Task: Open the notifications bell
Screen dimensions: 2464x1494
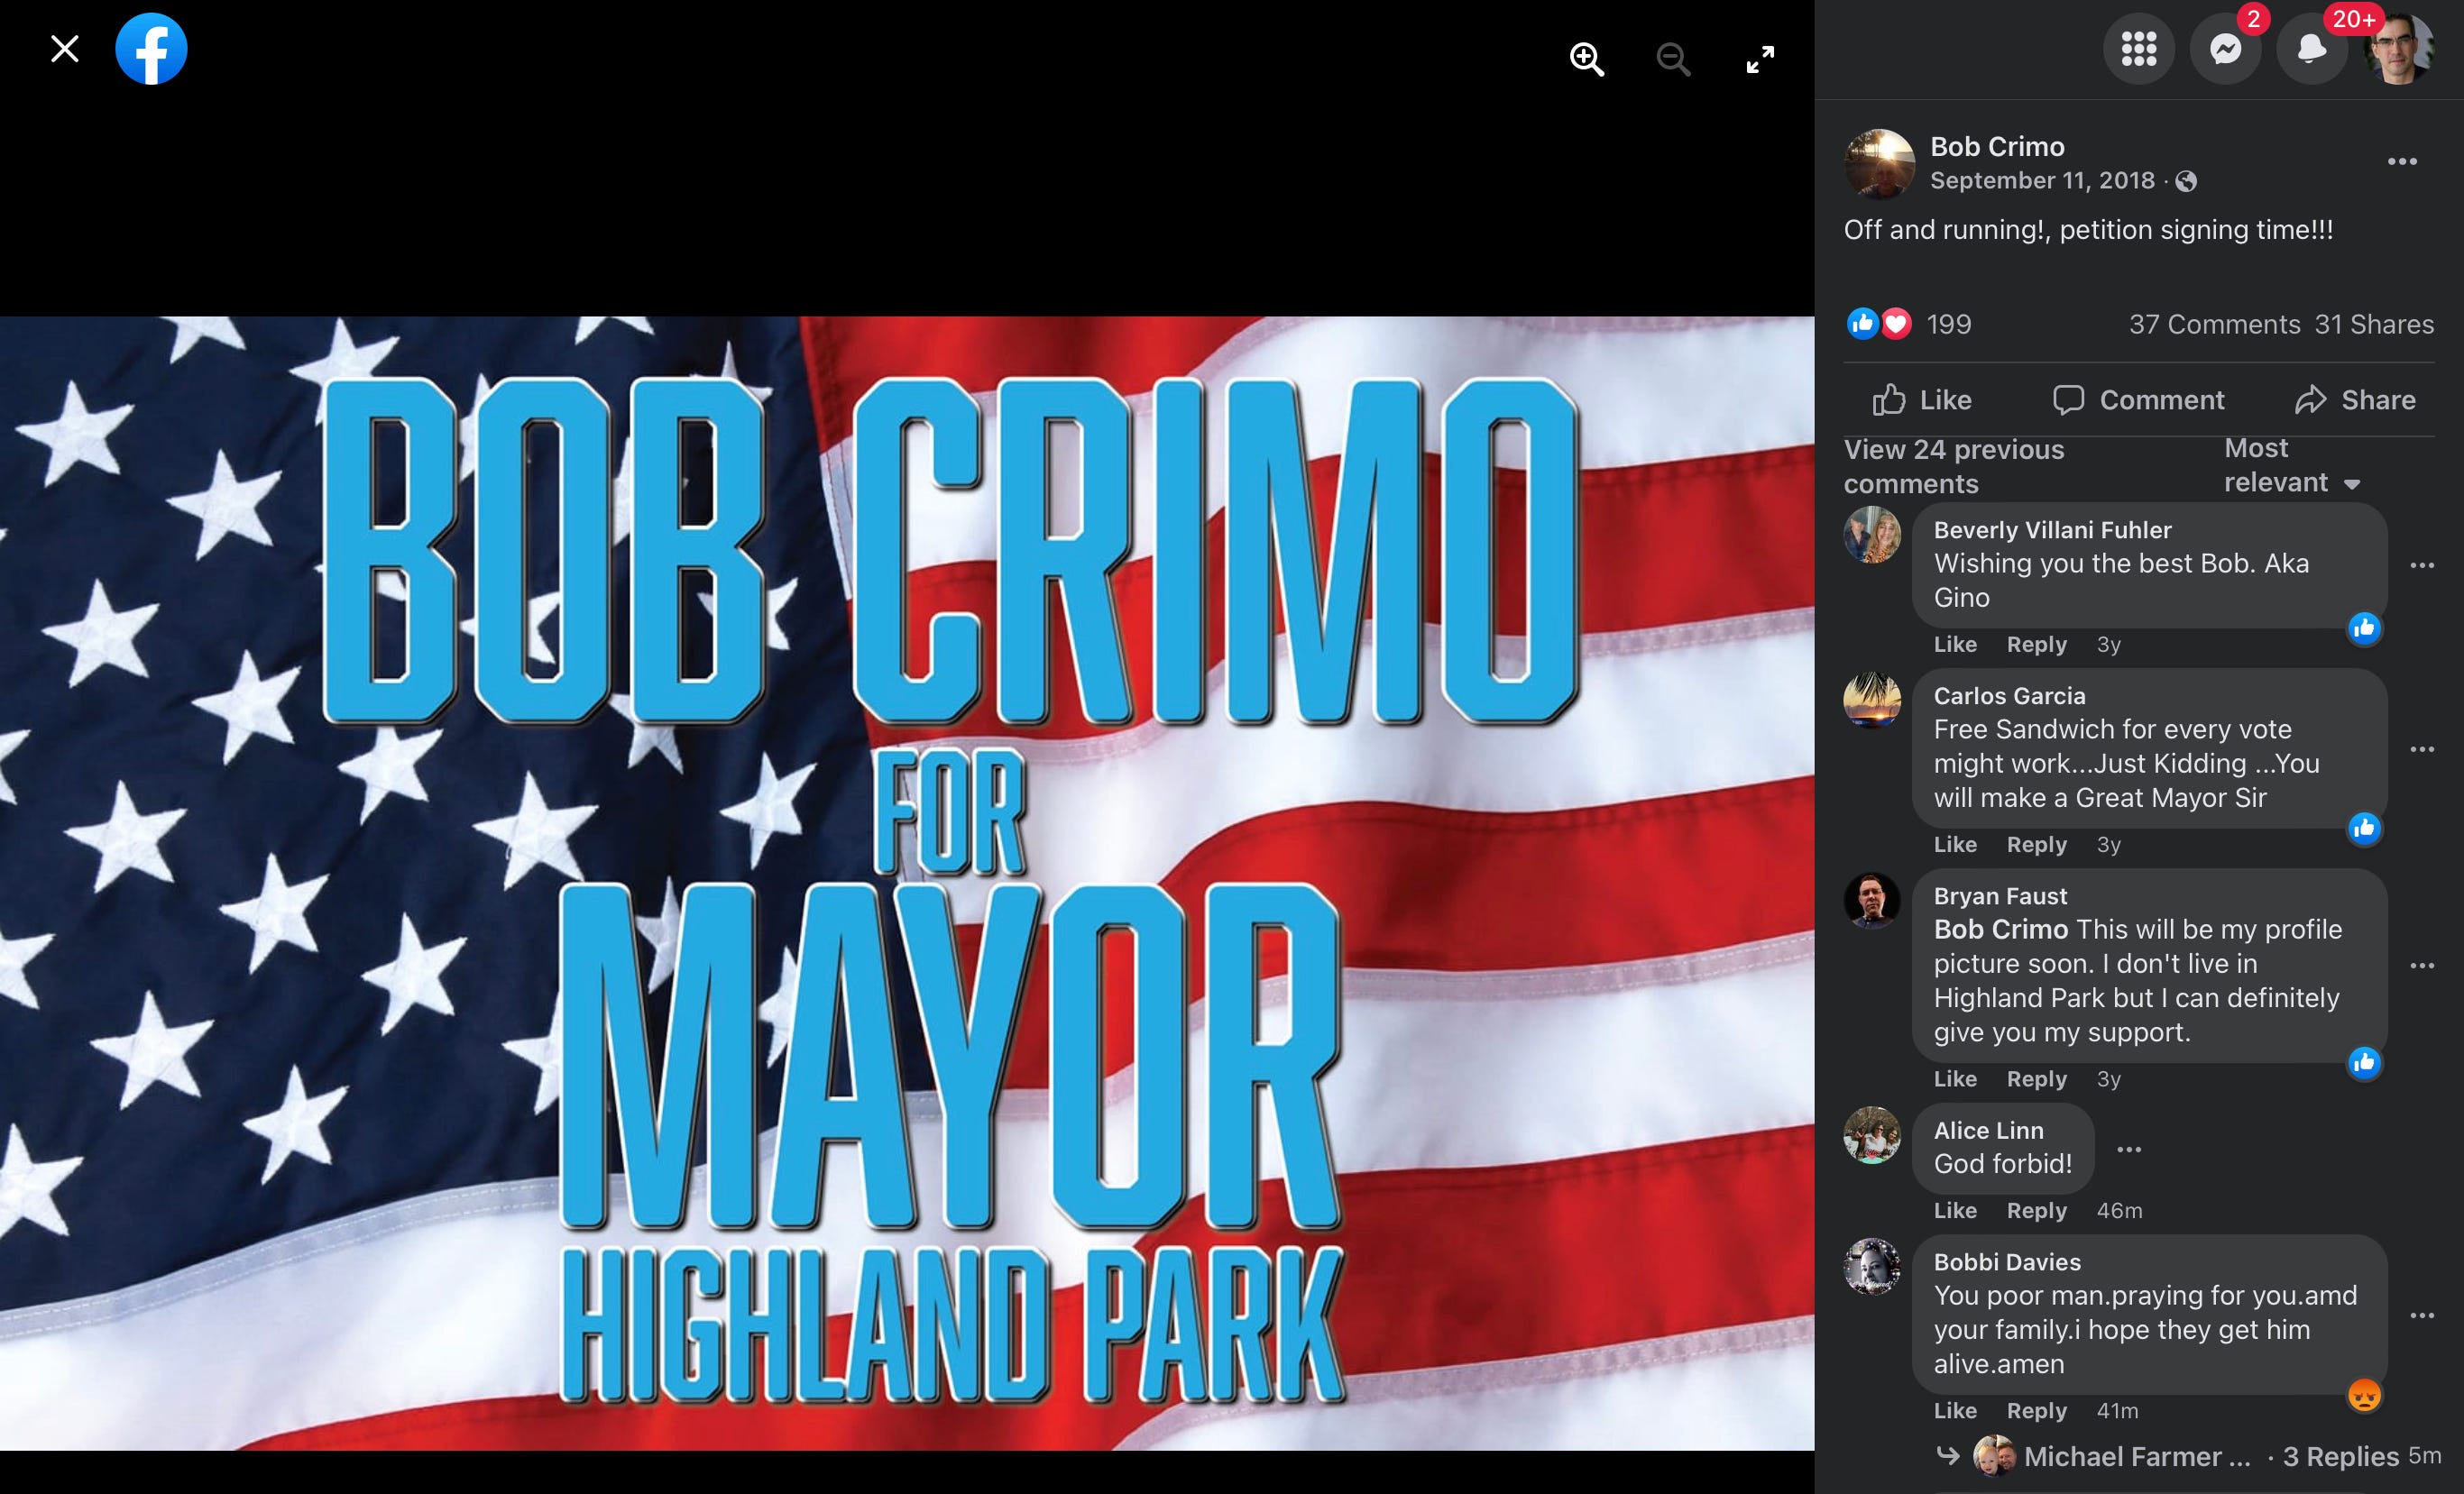Action: [x=2311, y=49]
